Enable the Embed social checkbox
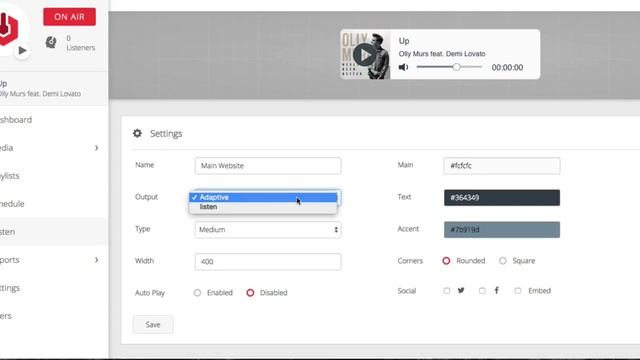The image size is (640, 360). (x=518, y=291)
